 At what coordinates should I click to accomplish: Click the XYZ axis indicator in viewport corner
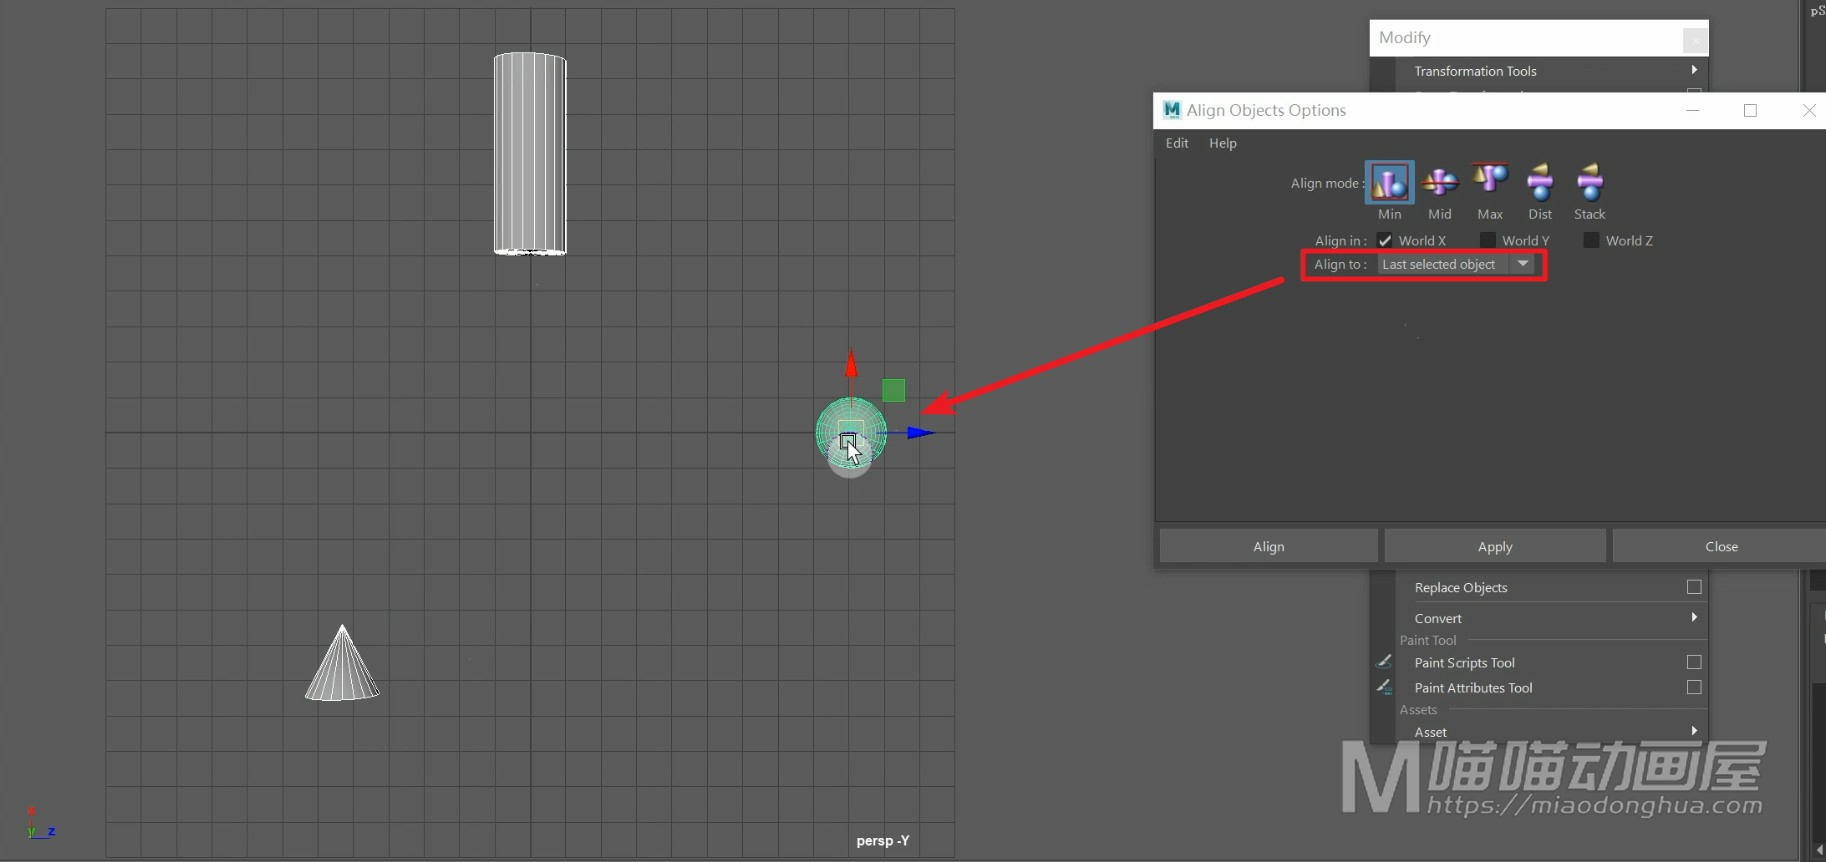39,823
